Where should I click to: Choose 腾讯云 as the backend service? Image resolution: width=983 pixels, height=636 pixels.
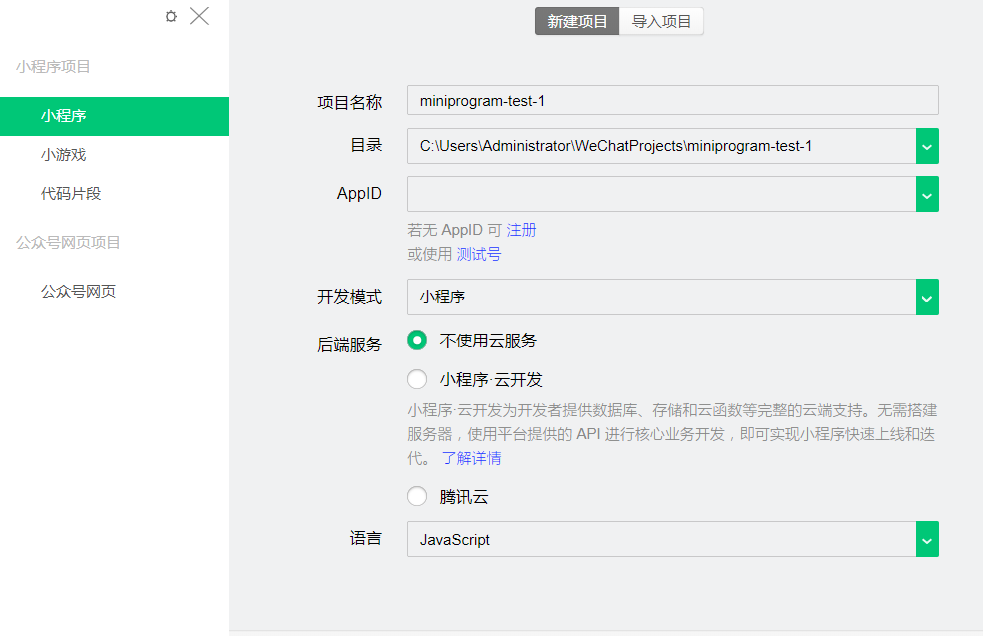417,496
